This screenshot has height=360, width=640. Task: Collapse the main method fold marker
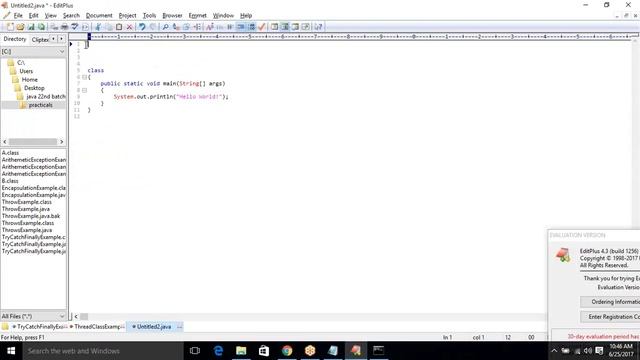point(84,90)
